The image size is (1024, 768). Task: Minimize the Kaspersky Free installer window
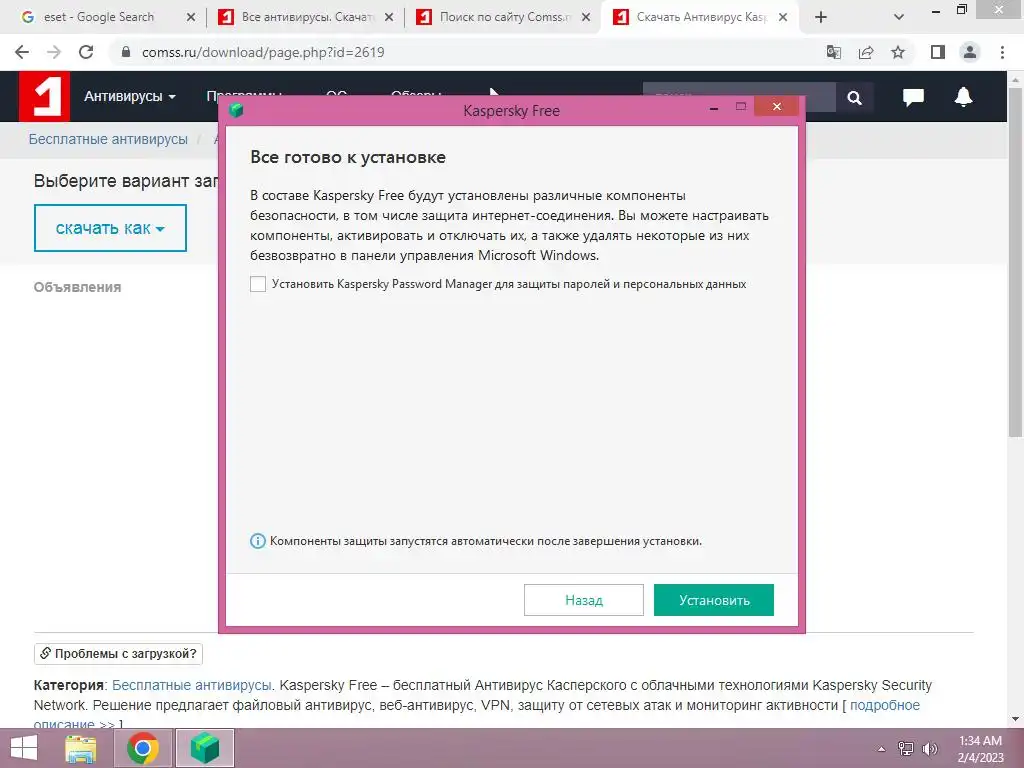coord(714,108)
